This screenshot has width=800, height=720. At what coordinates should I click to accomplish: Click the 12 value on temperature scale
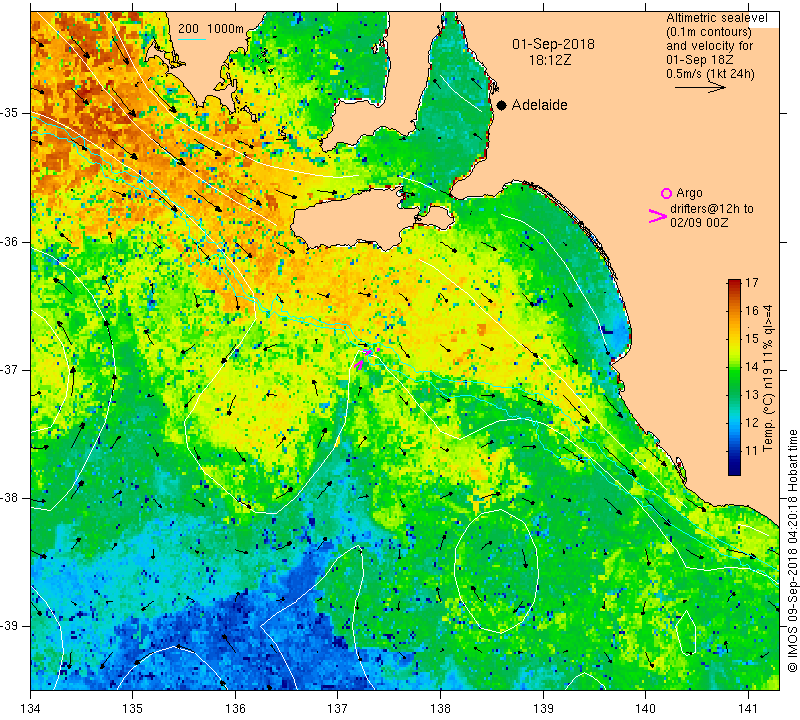pos(752,423)
